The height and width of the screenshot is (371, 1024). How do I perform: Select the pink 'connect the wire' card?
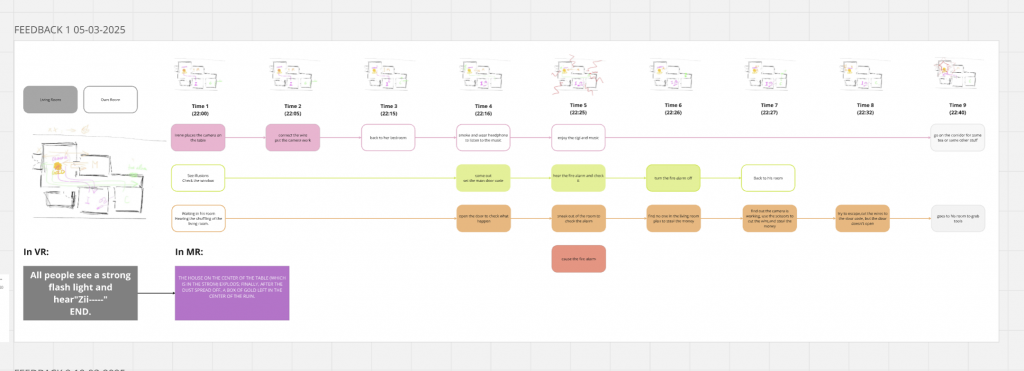pos(293,137)
